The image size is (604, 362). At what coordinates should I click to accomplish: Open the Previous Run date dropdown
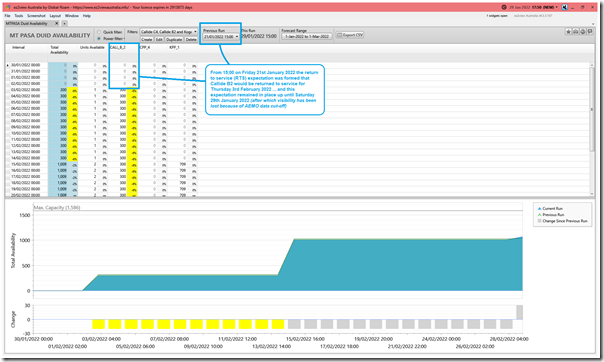(x=221, y=37)
